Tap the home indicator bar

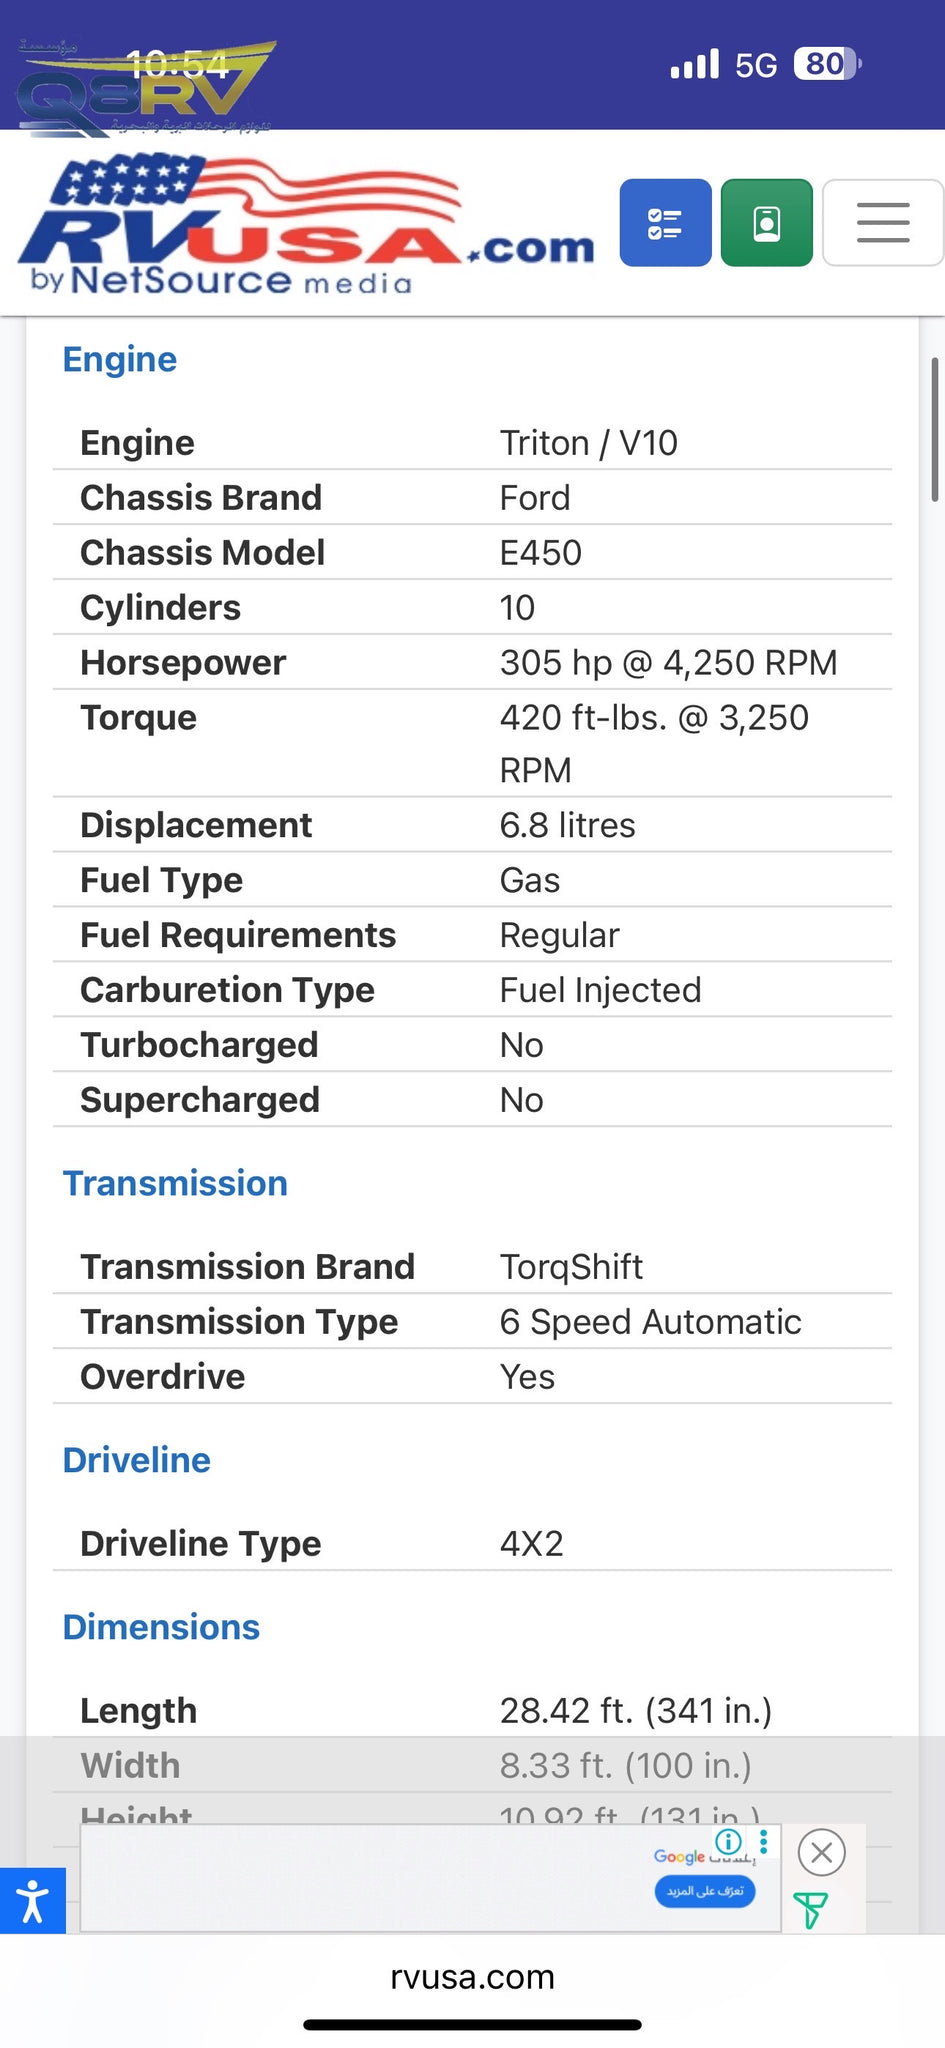point(472,2025)
